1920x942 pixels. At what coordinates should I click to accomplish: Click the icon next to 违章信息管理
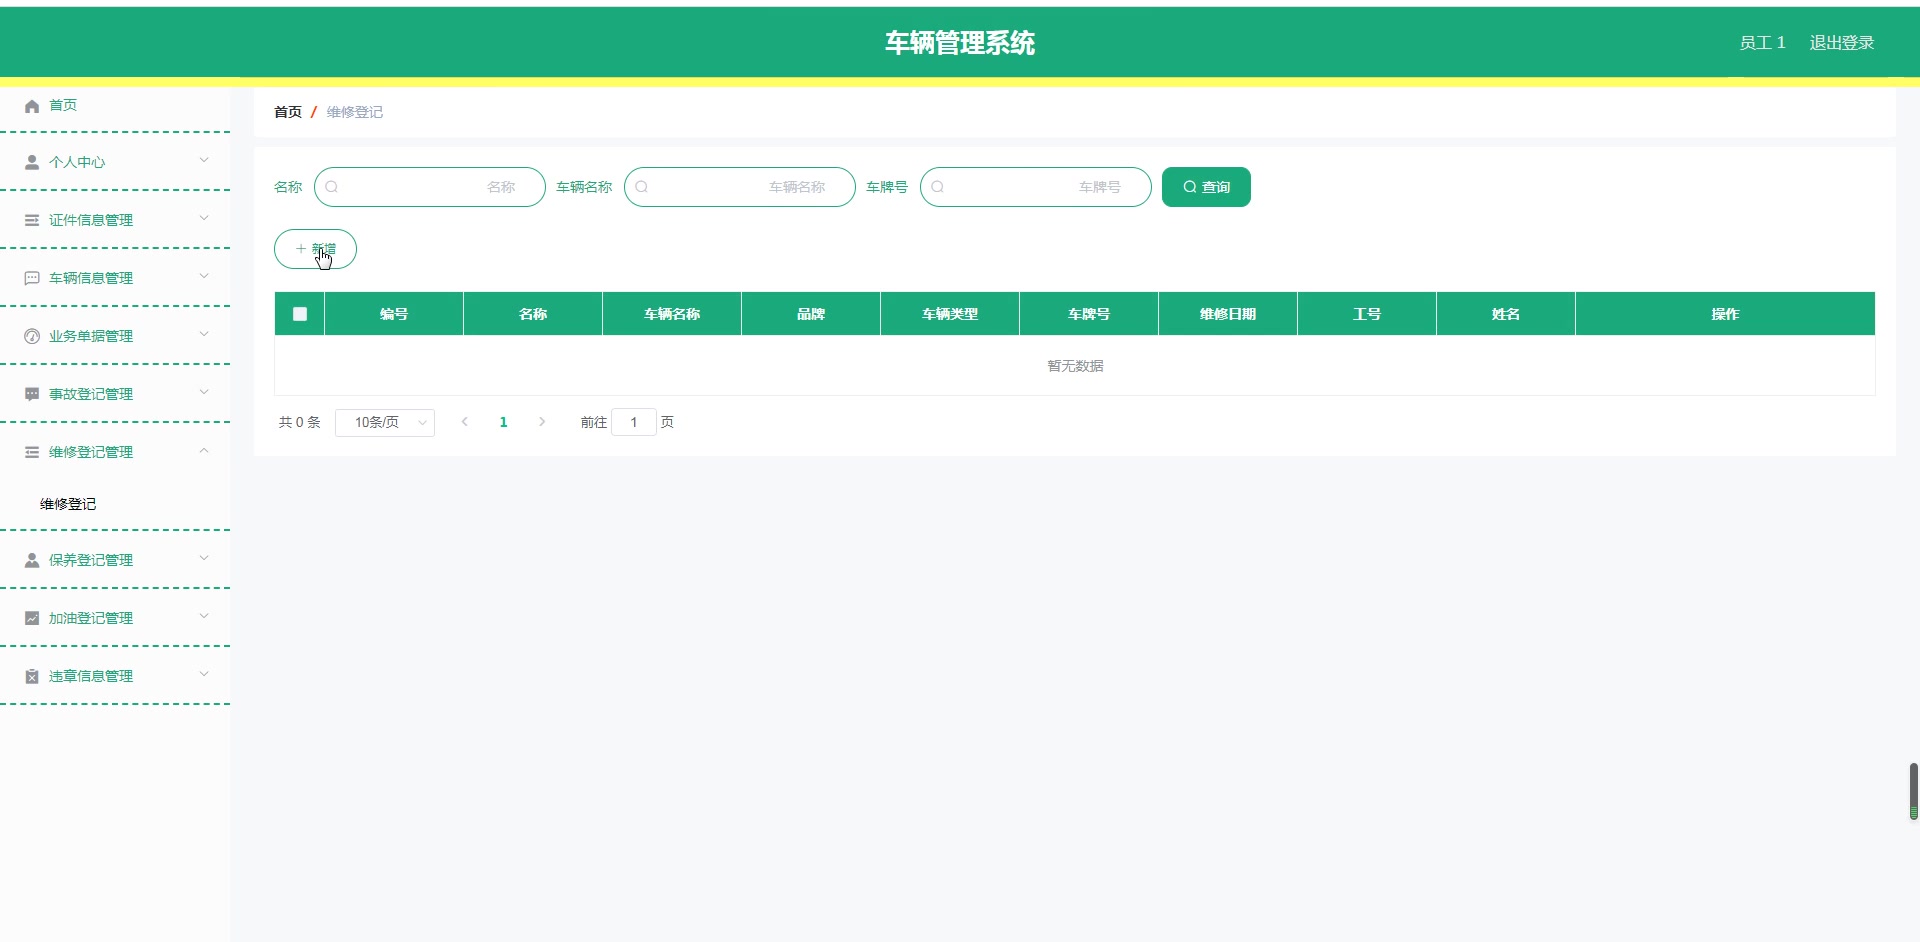(31, 675)
